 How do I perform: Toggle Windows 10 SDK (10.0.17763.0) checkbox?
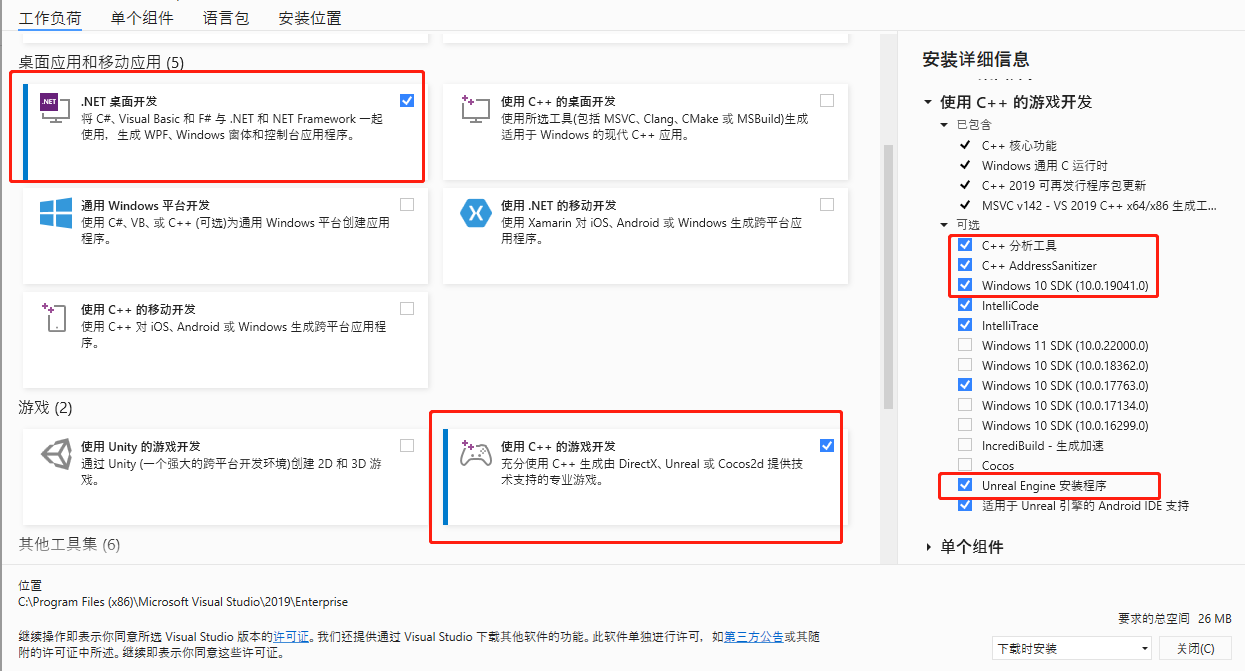pos(965,385)
